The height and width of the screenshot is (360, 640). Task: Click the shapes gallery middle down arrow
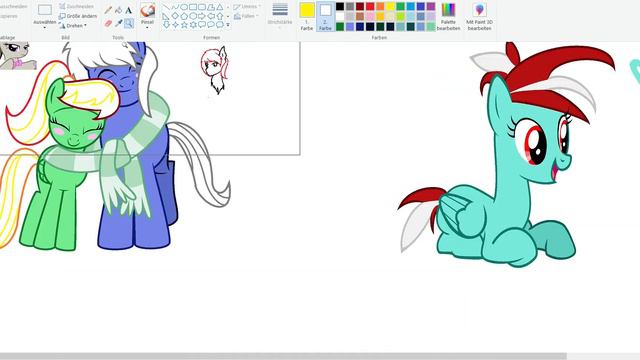[228, 16]
